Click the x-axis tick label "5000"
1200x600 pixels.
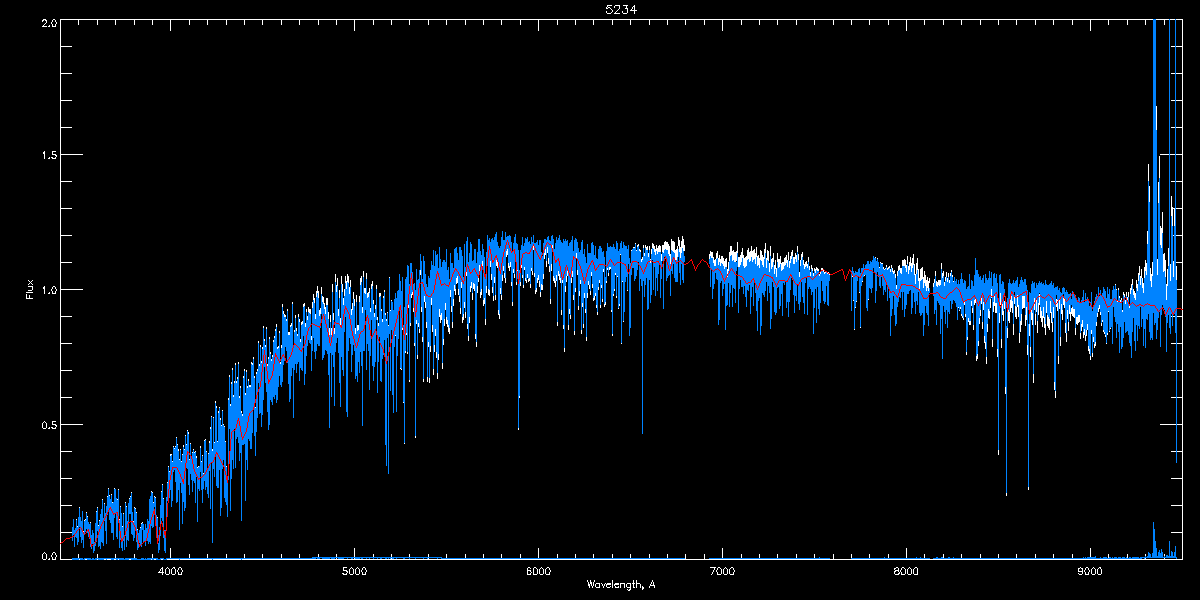[354, 572]
